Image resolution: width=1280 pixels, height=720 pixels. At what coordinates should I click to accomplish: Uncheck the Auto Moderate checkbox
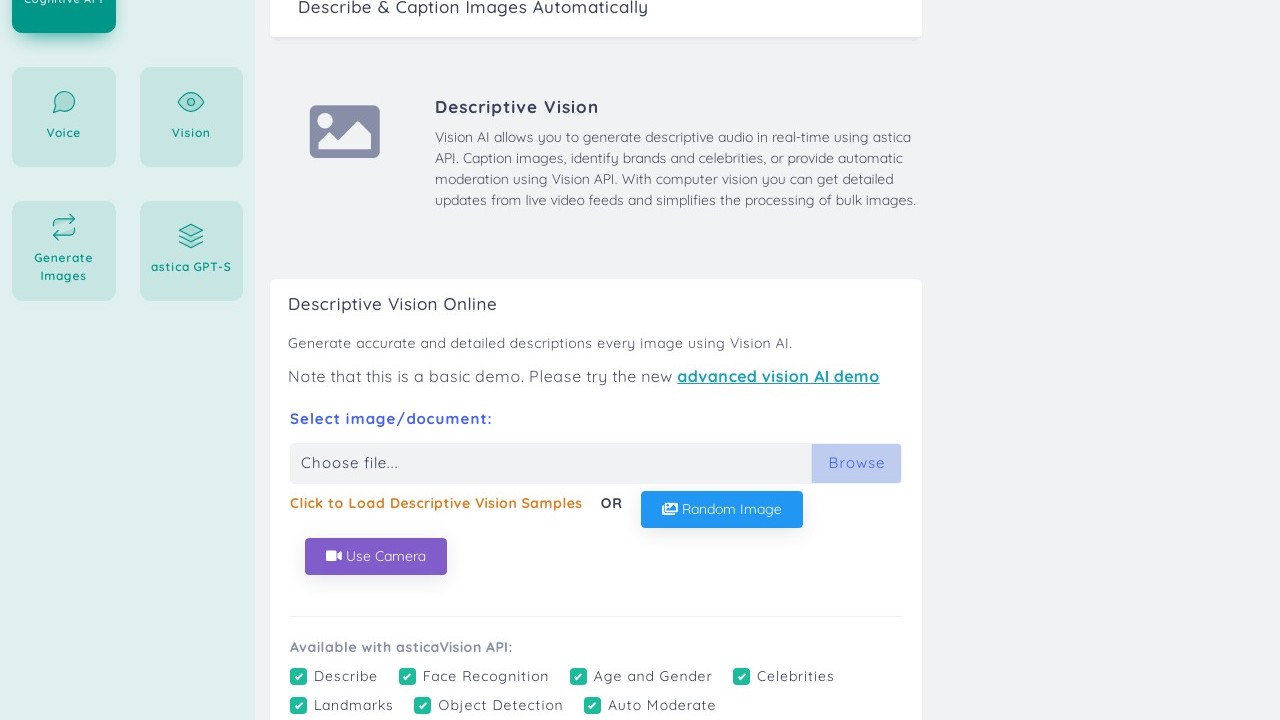click(x=593, y=706)
